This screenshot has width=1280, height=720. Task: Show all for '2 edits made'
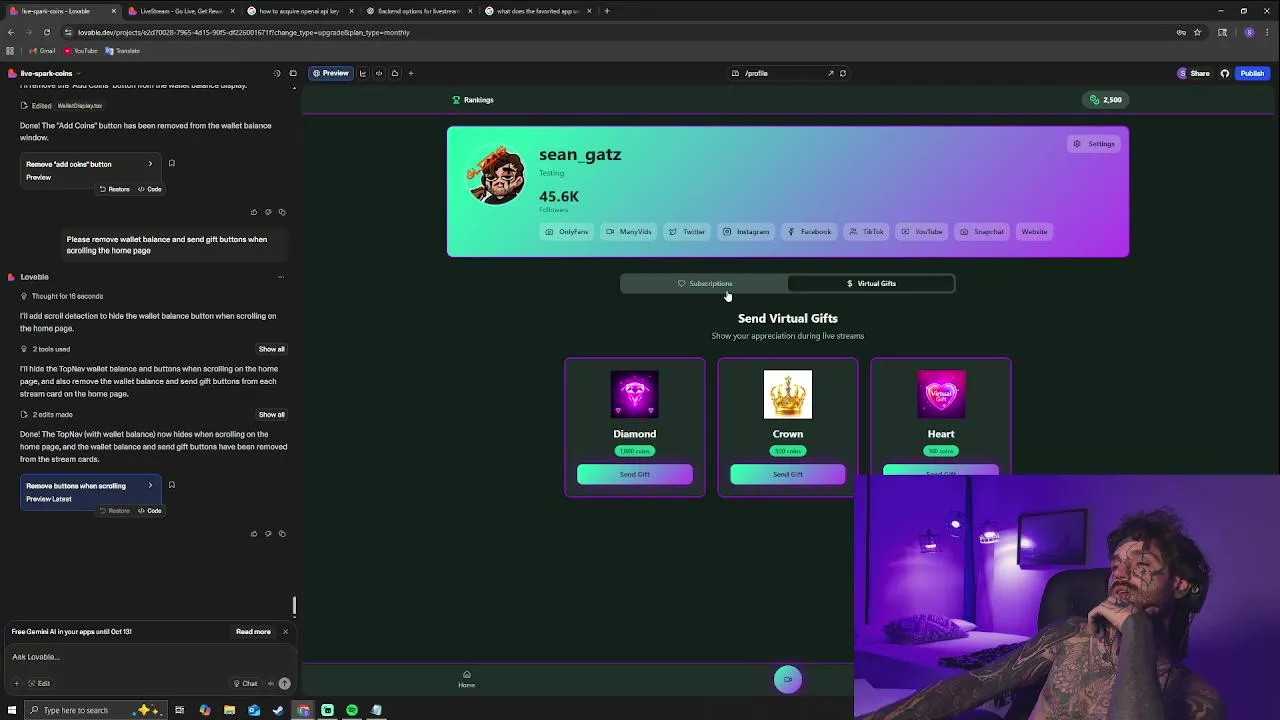(x=271, y=414)
